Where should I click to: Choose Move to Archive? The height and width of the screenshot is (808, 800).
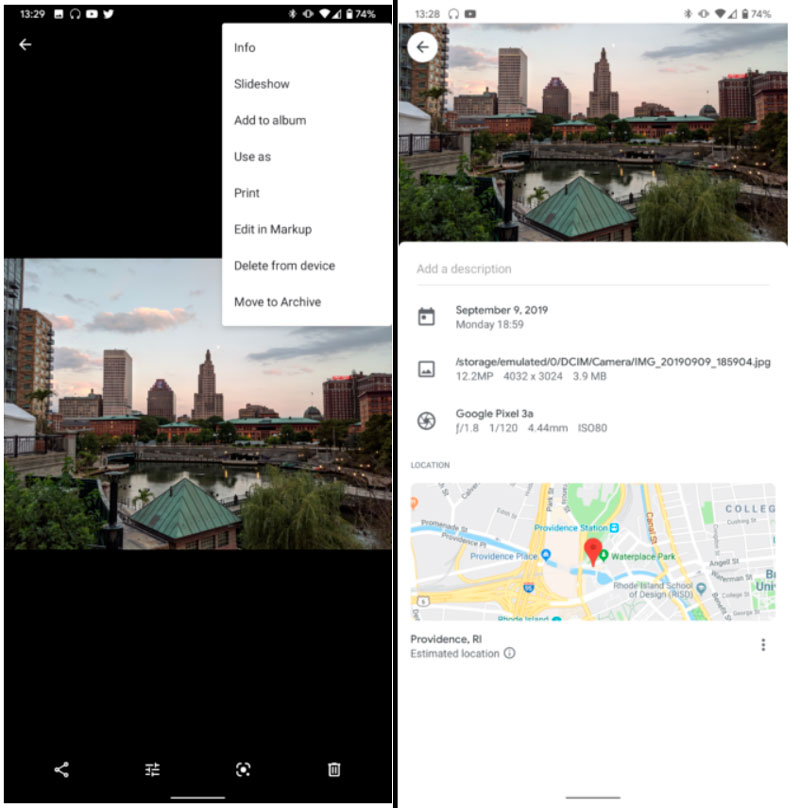[307, 302]
